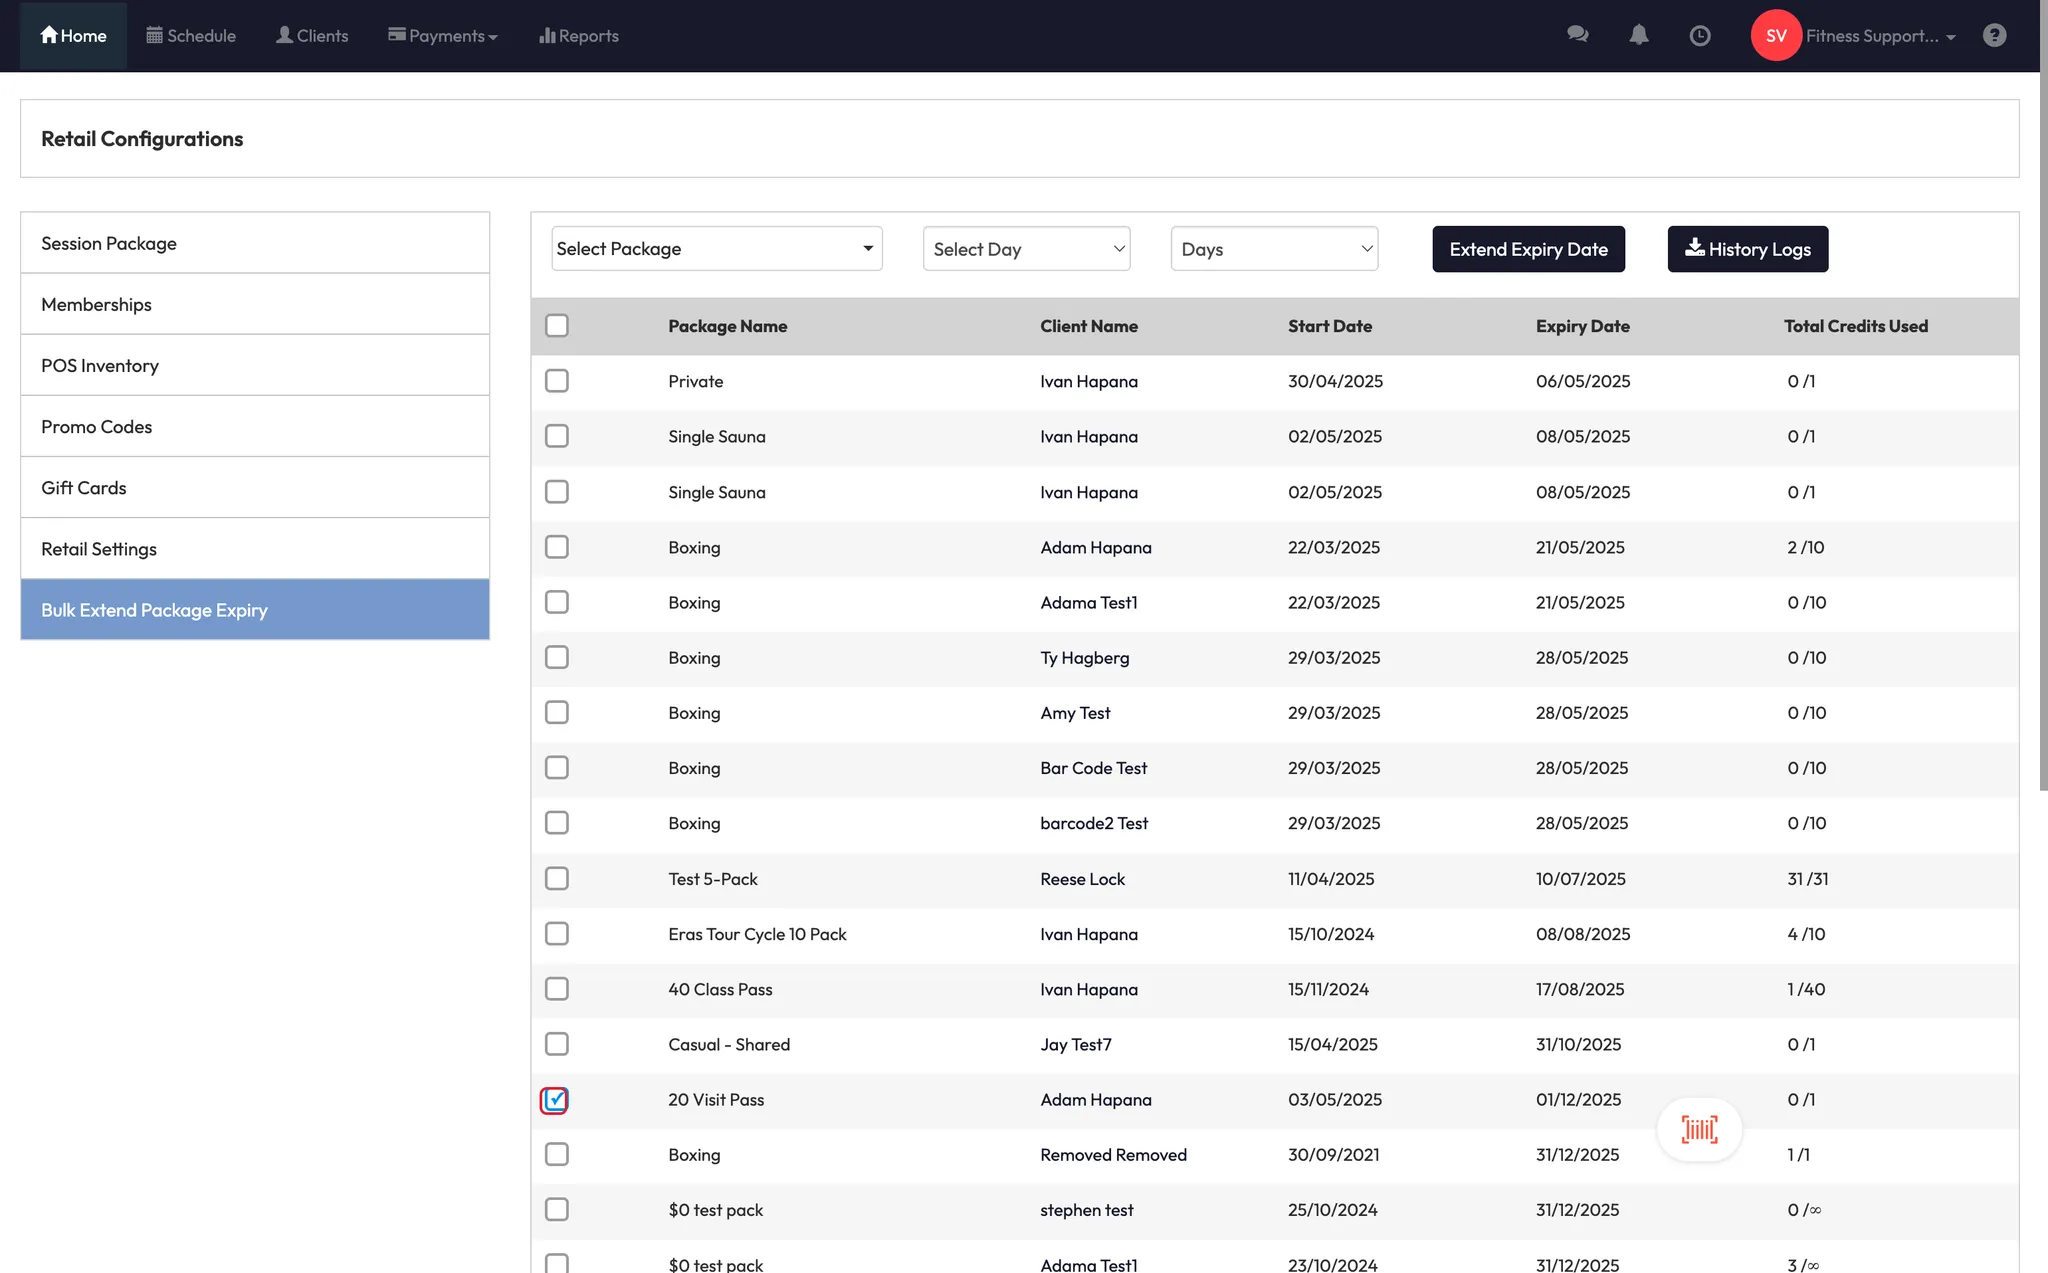Uncheck the 20 Visit Pass row checkbox
The height and width of the screenshot is (1273, 2048).
pyautogui.click(x=555, y=1099)
